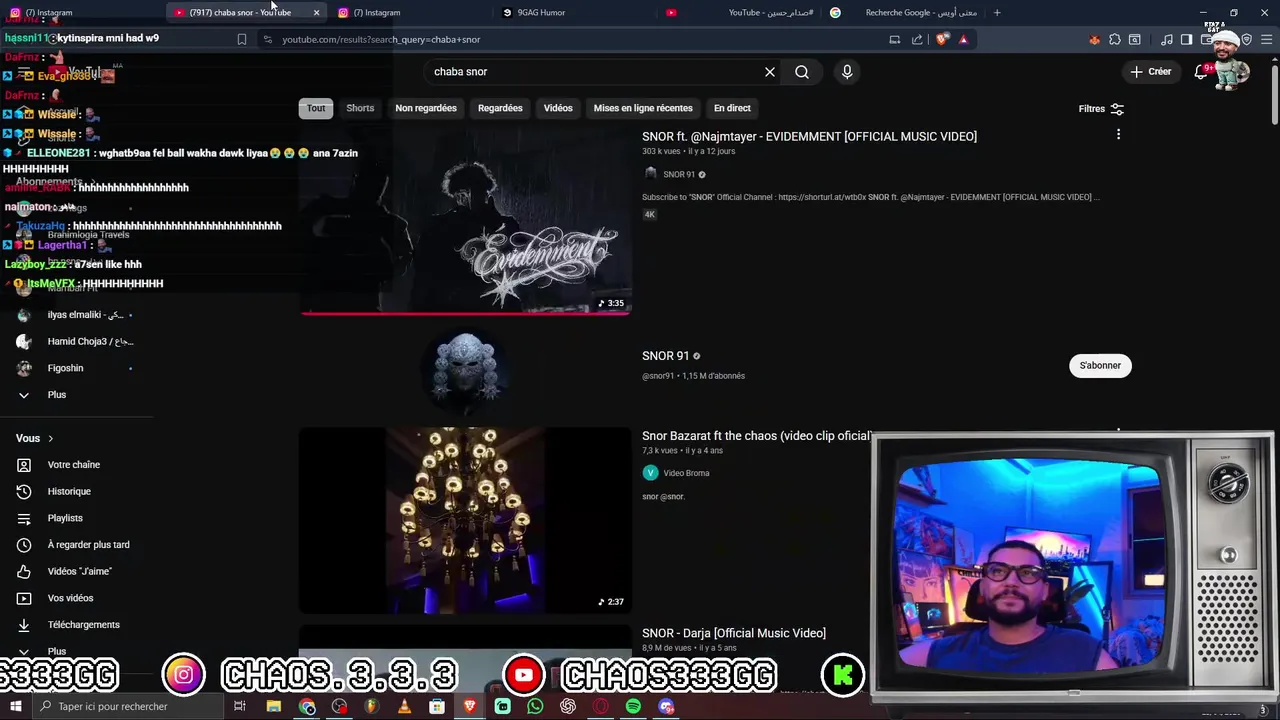The width and height of the screenshot is (1280, 720).
Task: Close the chaba snor YouTube tab
Action: pos(316,12)
